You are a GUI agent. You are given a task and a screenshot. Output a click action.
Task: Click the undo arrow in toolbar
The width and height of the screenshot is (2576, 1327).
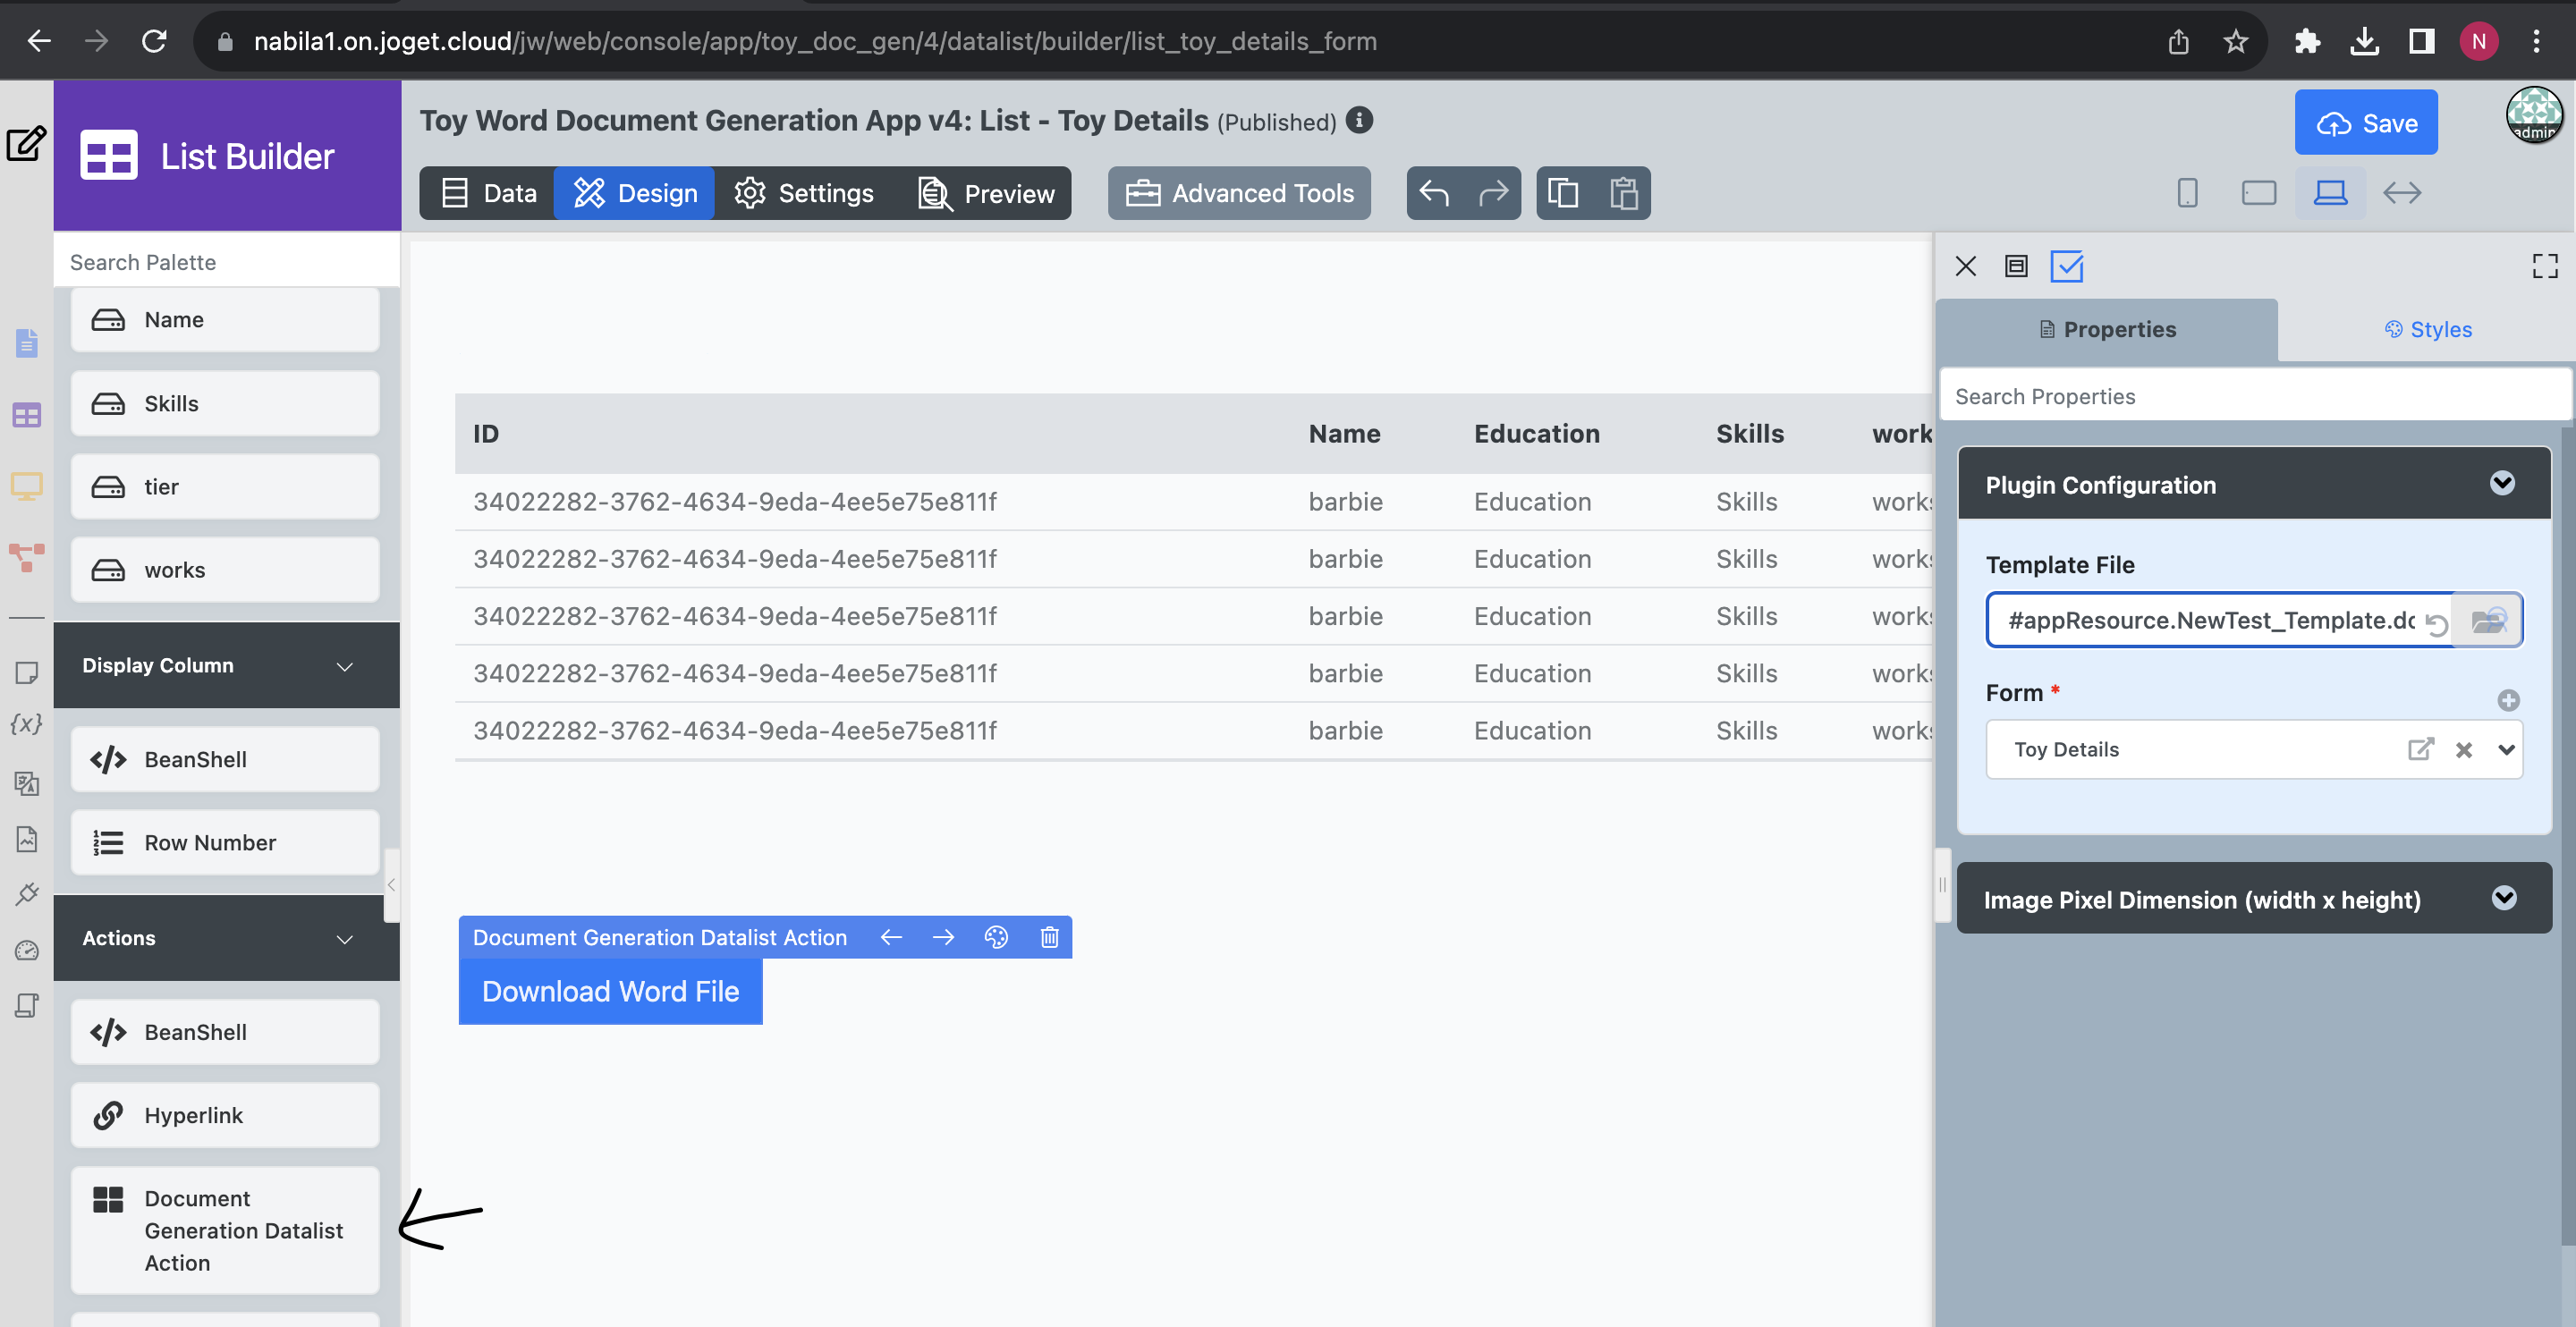click(1434, 193)
